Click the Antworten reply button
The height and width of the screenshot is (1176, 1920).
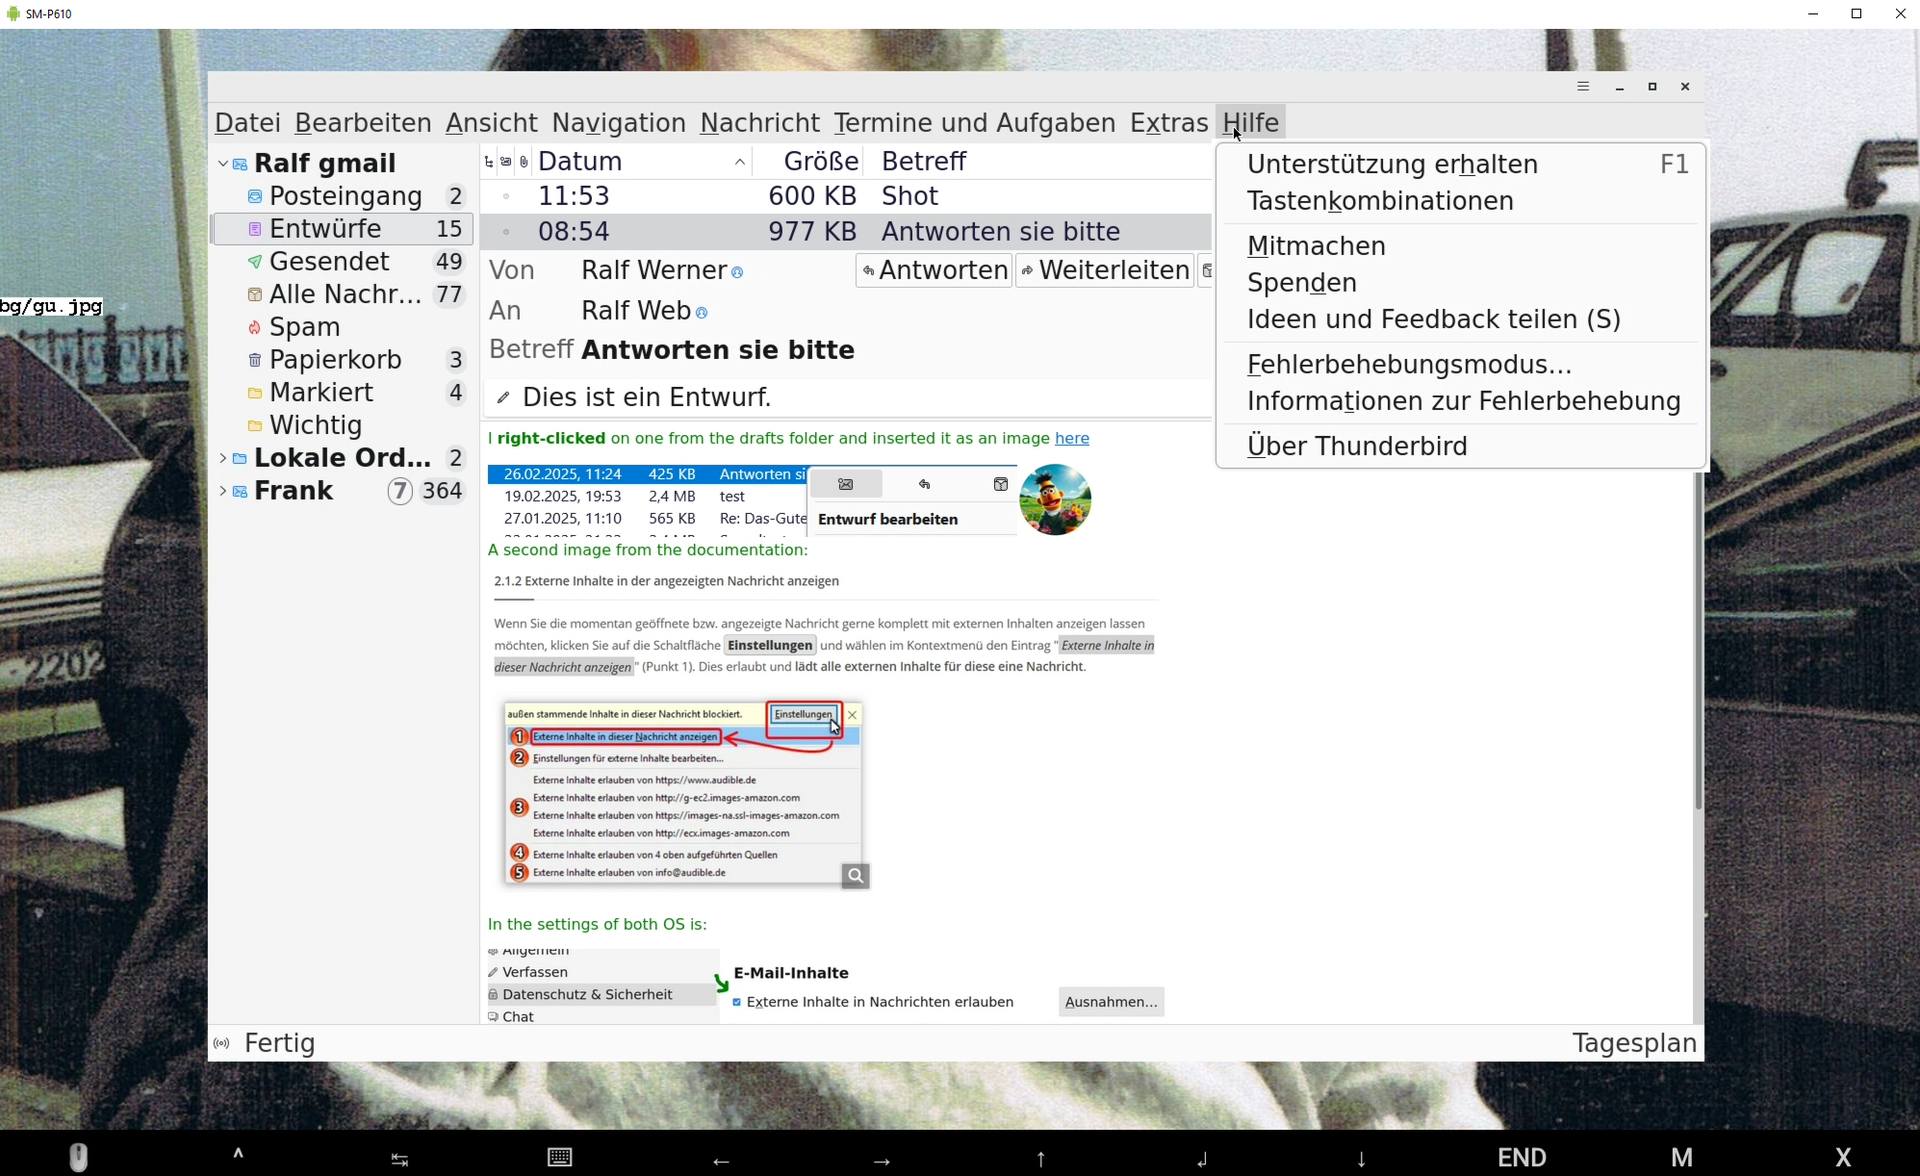click(934, 270)
